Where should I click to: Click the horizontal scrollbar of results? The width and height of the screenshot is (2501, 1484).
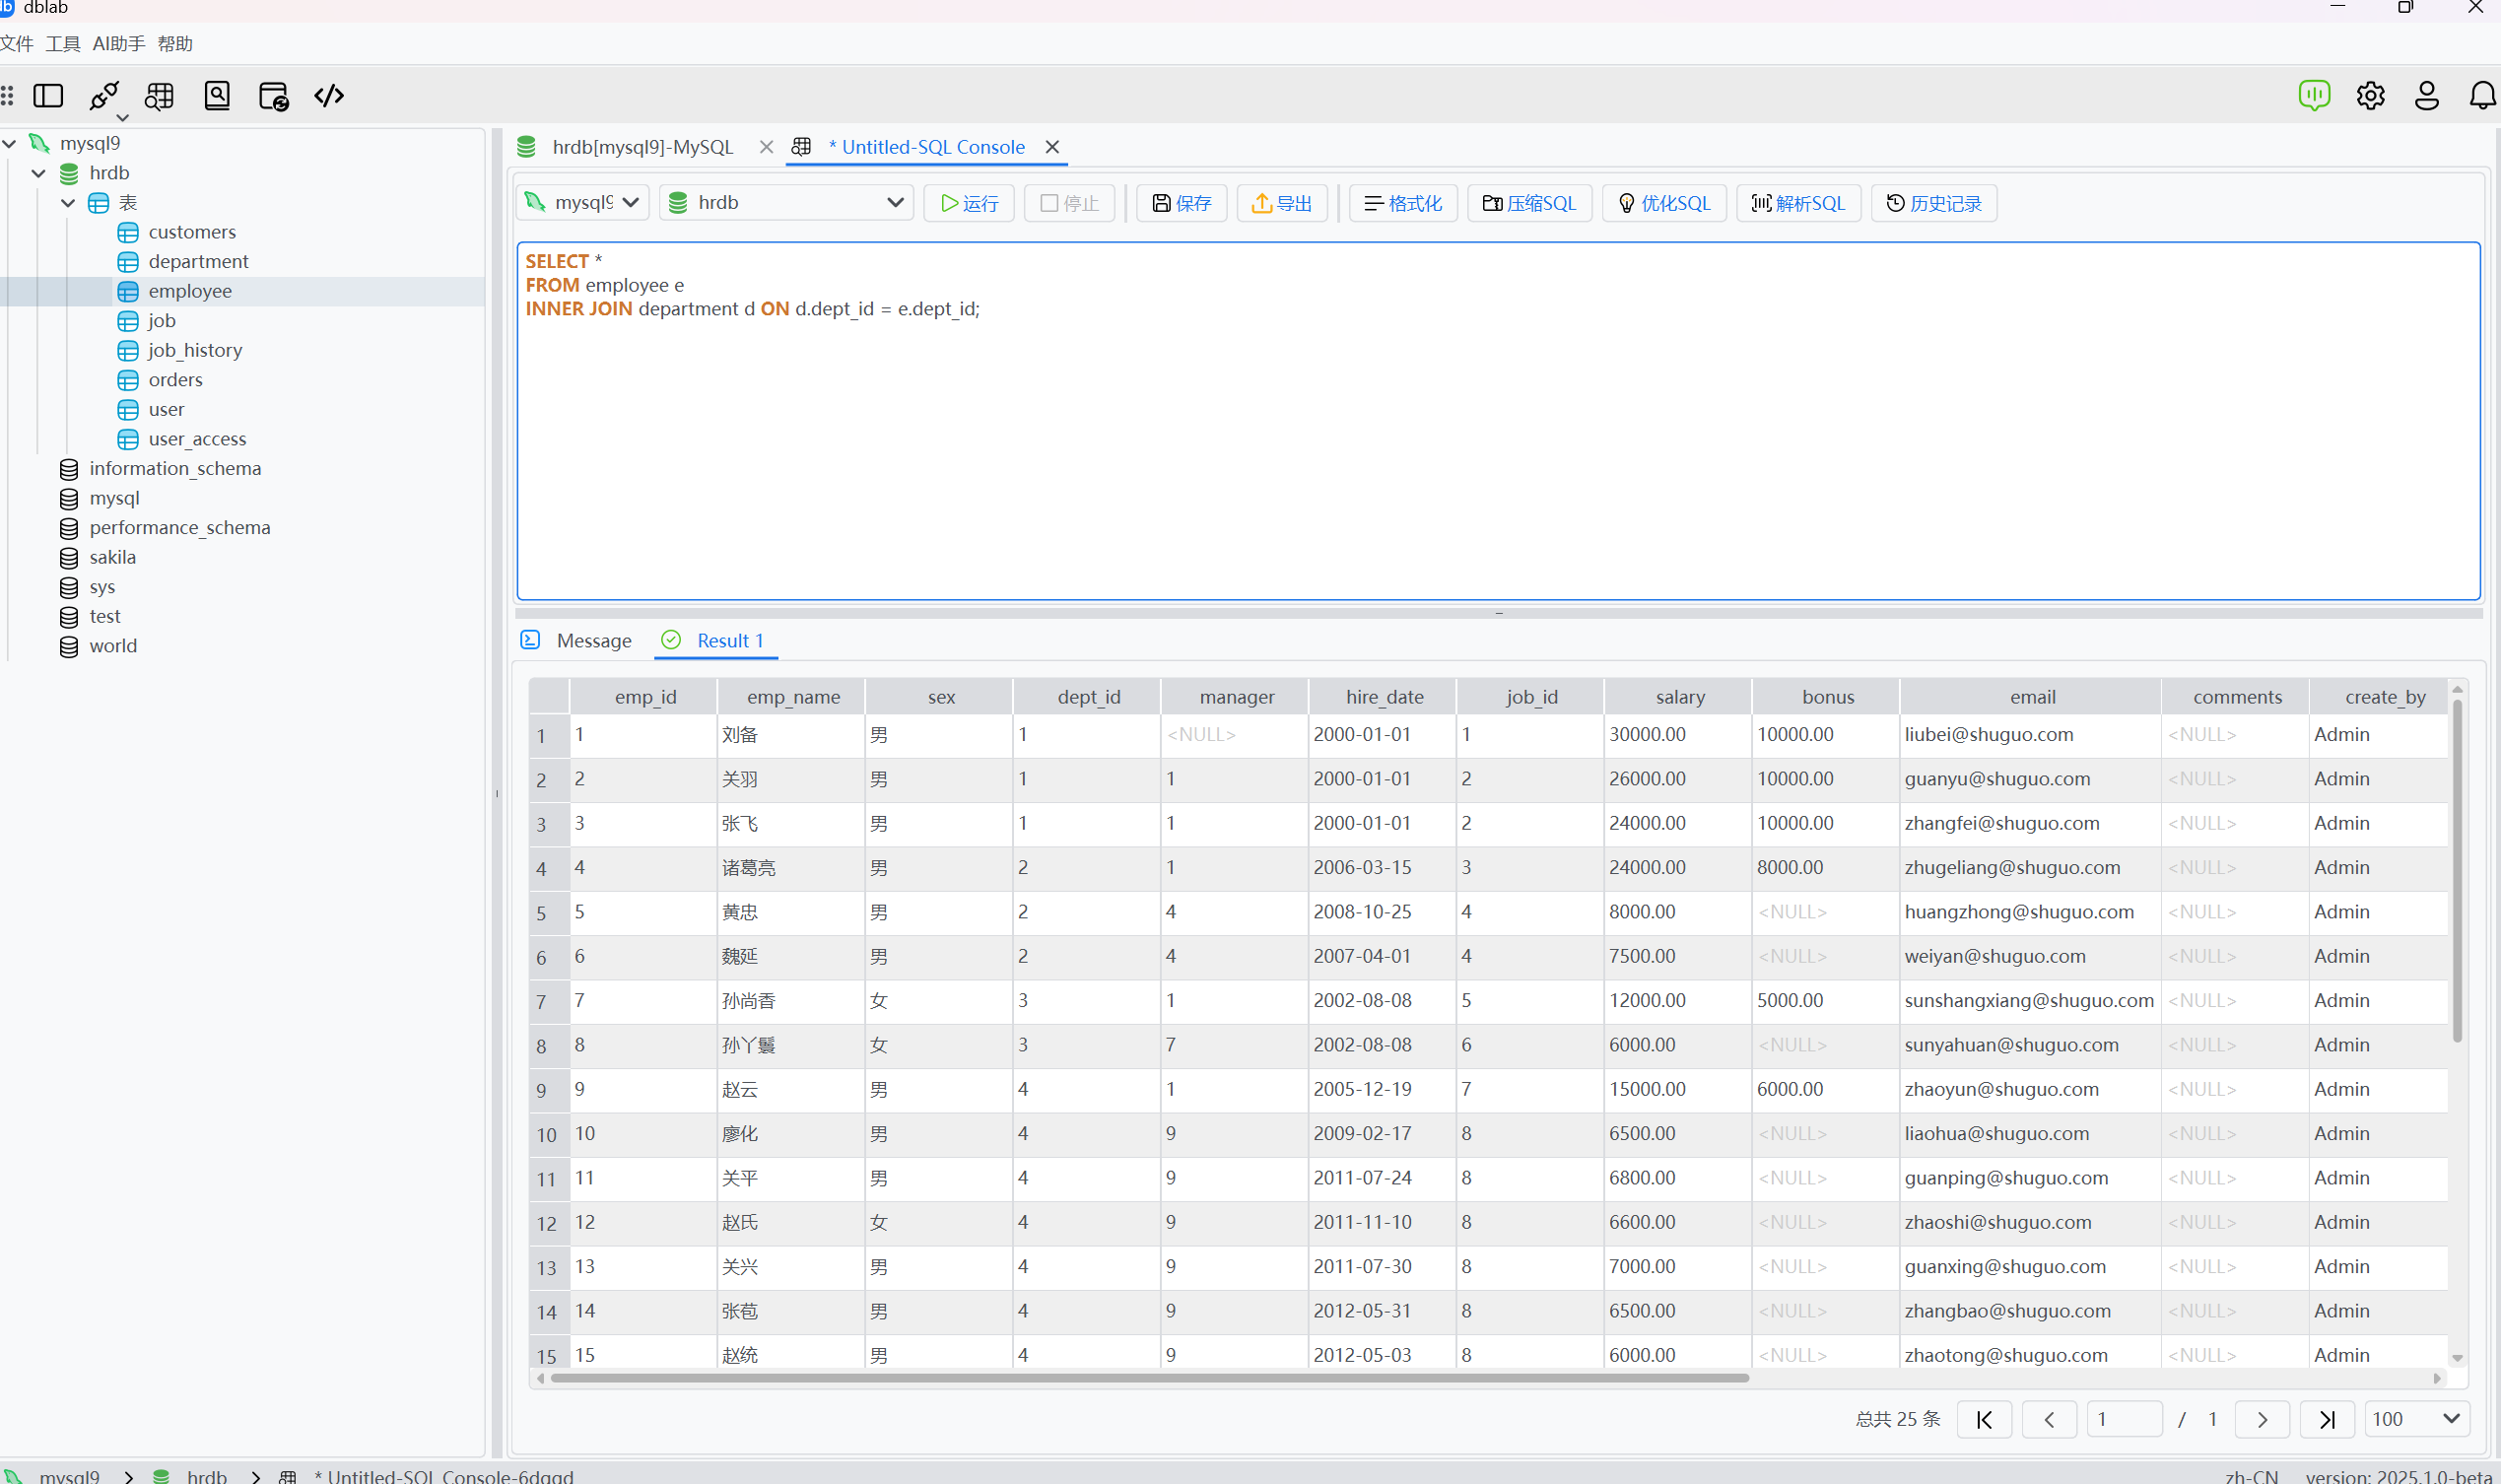pos(1149,1378)
